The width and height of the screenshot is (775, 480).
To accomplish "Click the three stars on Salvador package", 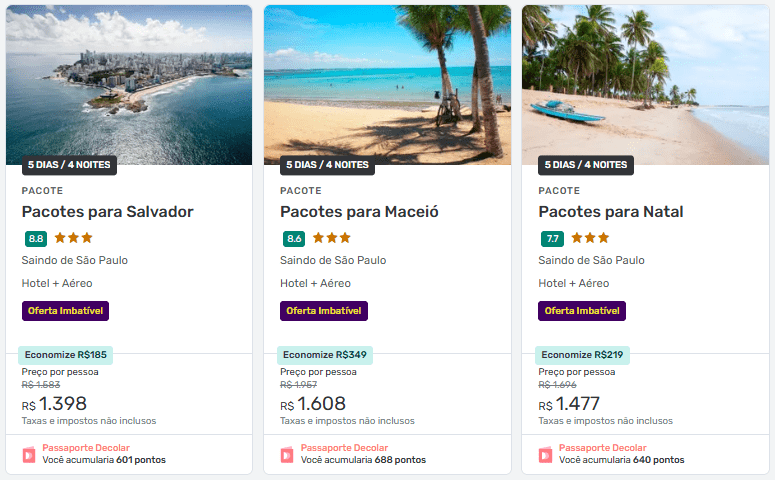I will pos(74,238).
